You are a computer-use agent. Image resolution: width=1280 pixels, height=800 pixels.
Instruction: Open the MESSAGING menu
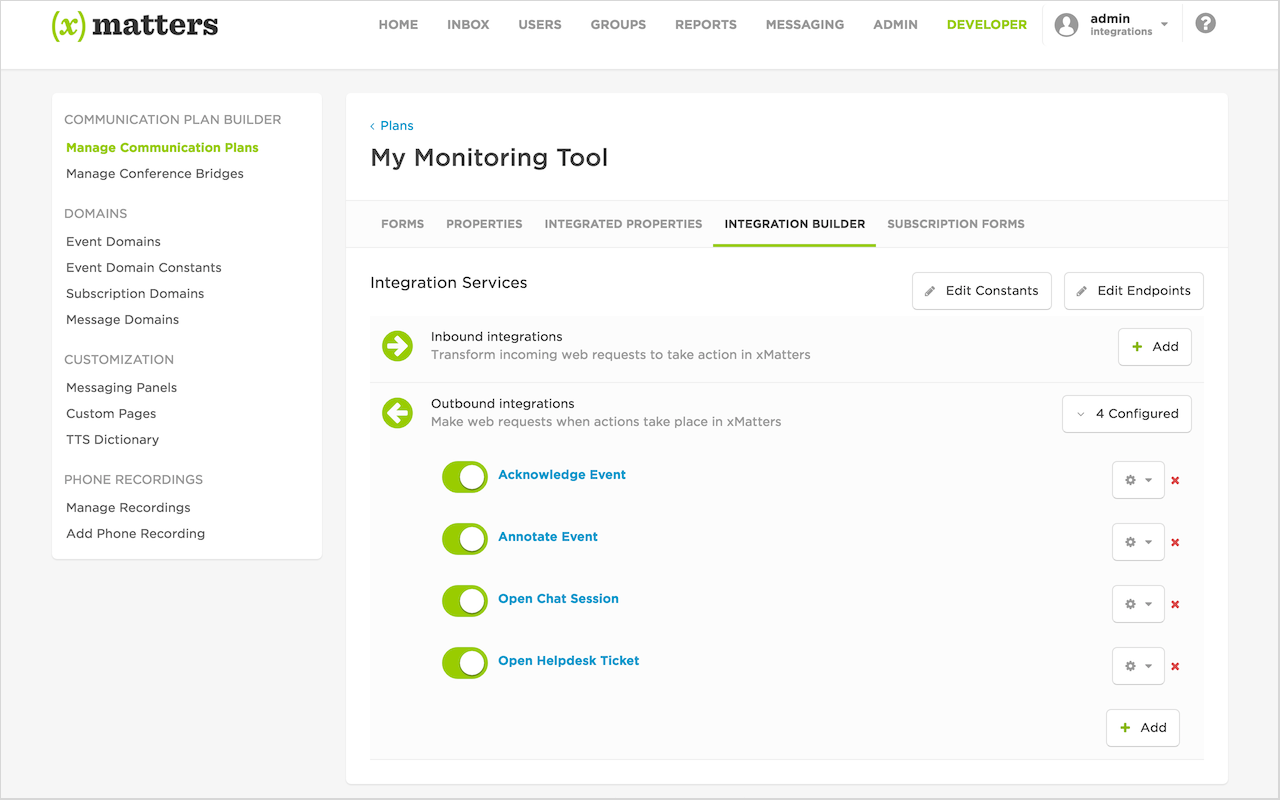coord(805,24)
